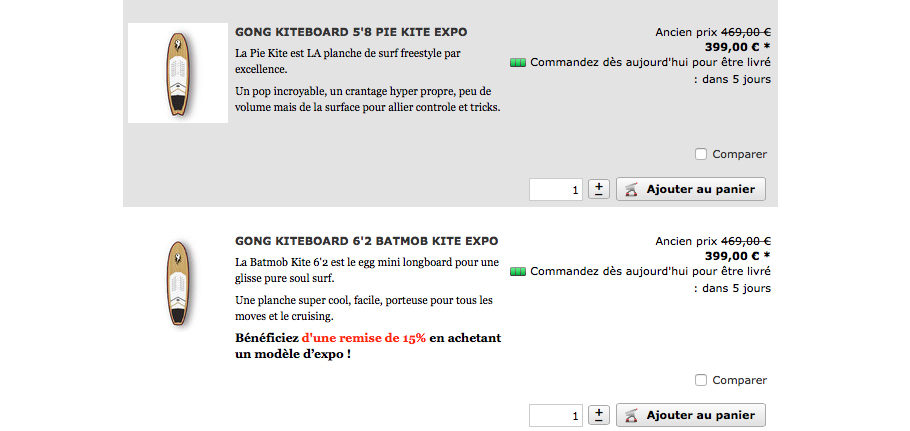The image size is (910, 431).
Task: Open the Batmob Kite 6'2 board thumbnail
Action: click(178, 282)
